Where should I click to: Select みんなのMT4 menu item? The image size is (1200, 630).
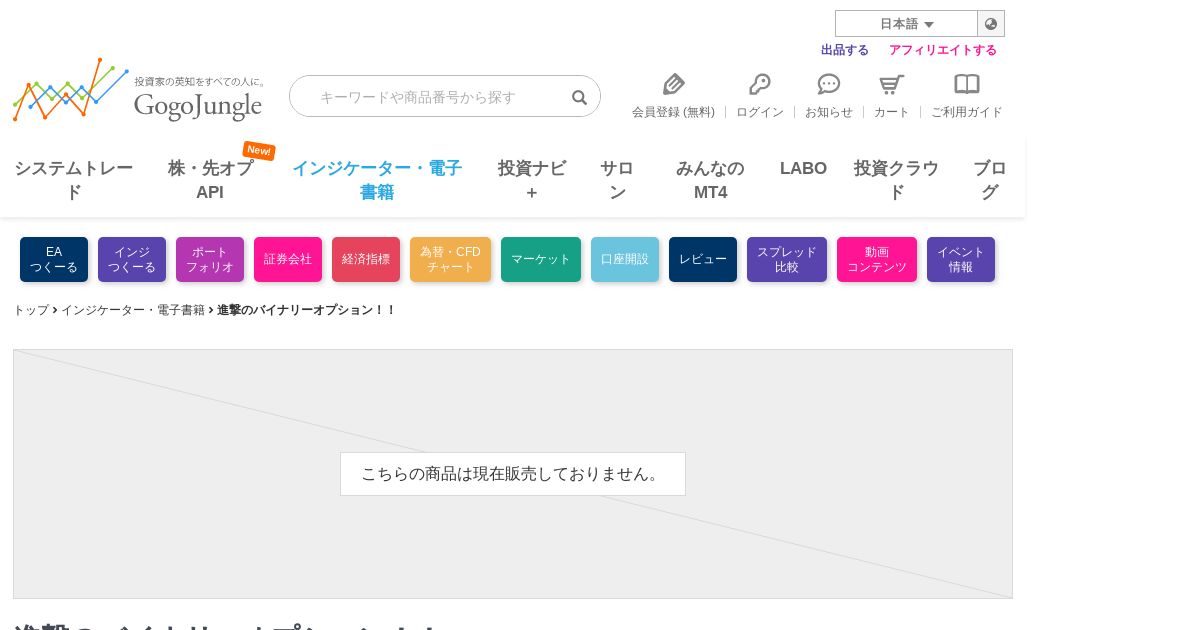(x=710, y=180)
